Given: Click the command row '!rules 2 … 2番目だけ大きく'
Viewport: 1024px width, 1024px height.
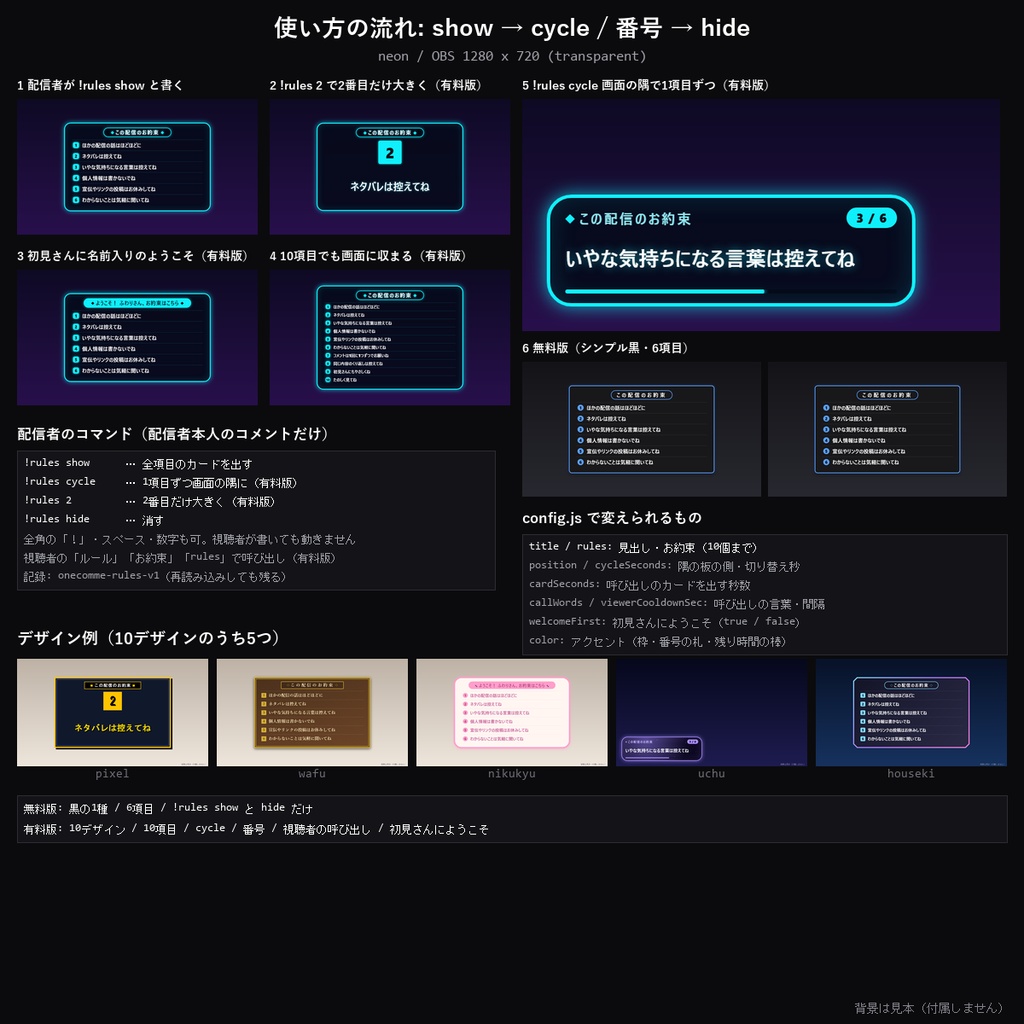Looking at the screenshot, I should [152, 502].
